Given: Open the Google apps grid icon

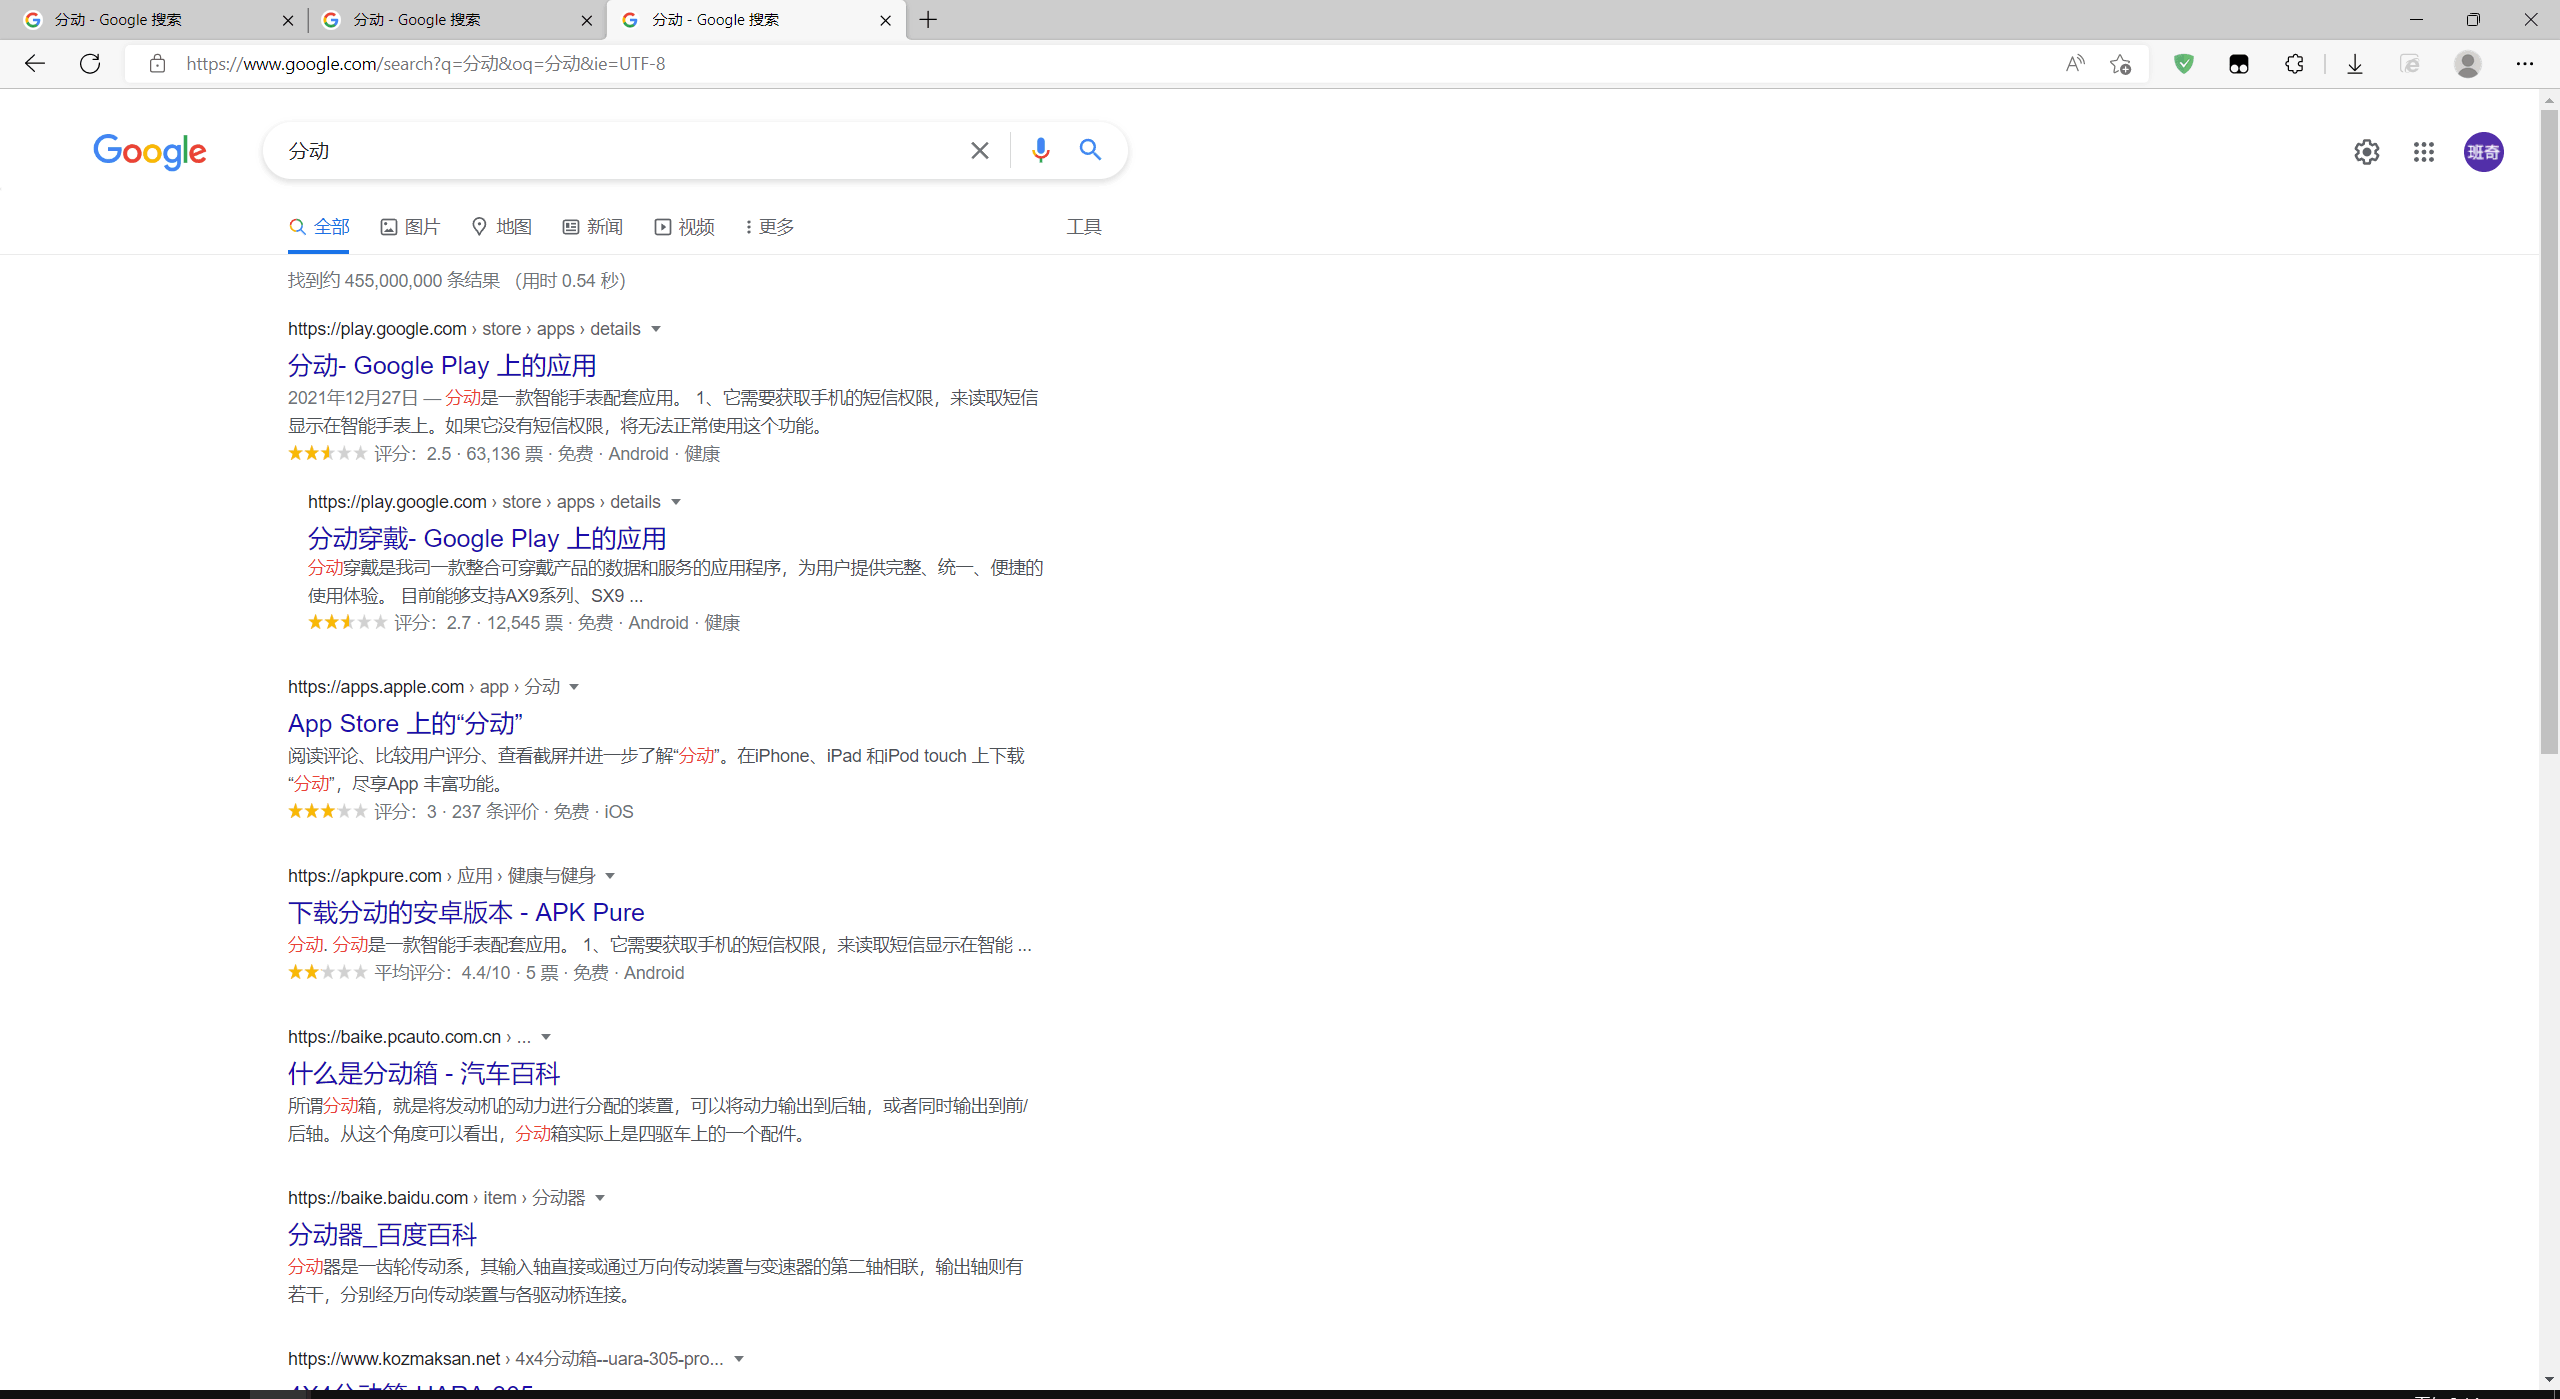Looking at the screenshot, I should pos(2423,152).
